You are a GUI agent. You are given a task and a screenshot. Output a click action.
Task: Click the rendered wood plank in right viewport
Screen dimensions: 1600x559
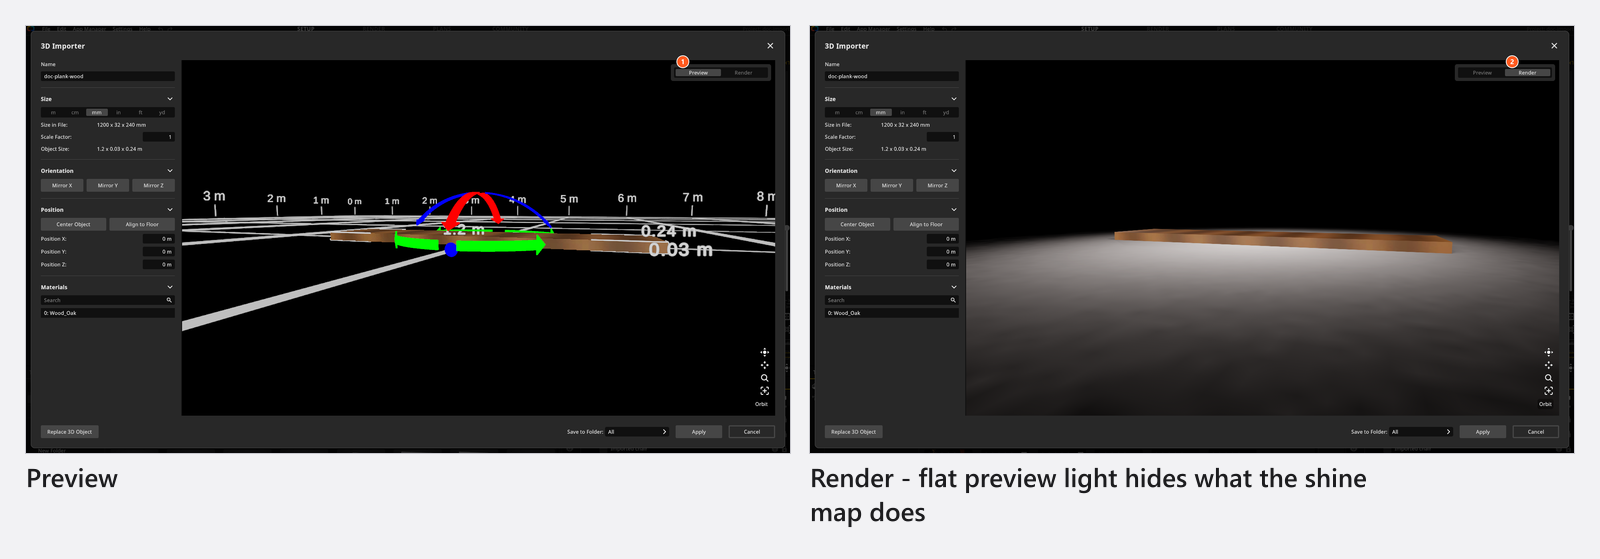(1282, 241)
